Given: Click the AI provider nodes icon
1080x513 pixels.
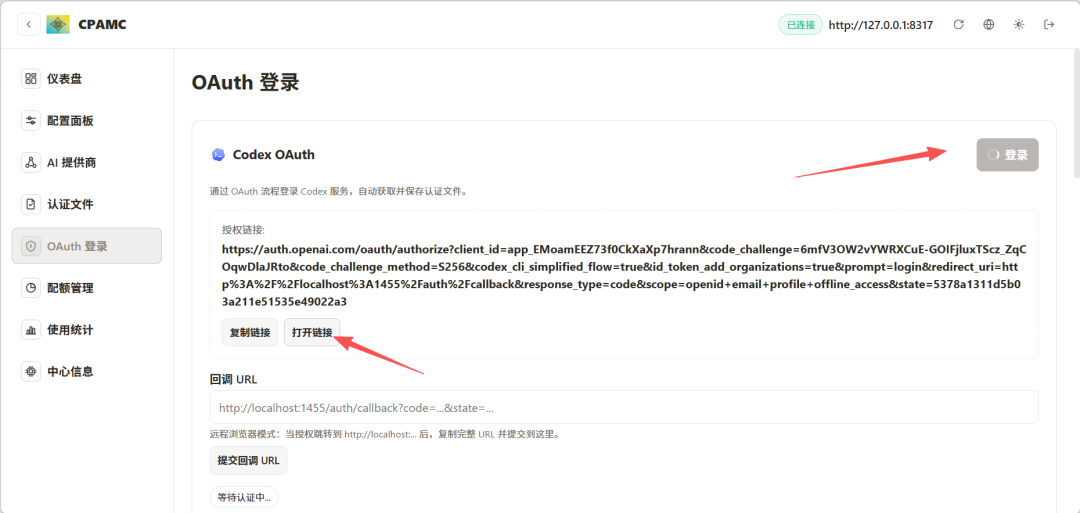Looking at the screenshot, I should pos(30,163).
